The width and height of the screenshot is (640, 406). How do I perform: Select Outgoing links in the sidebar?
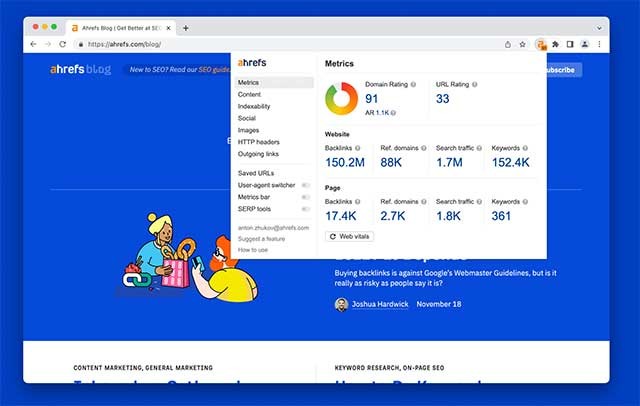[258, 154]
